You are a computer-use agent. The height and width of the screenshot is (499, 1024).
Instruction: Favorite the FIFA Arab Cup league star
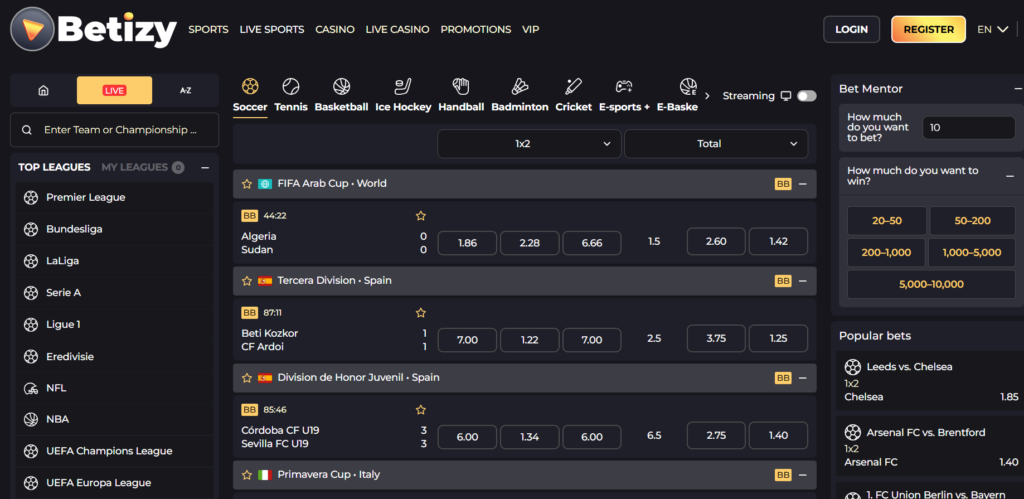pos(247,184)
